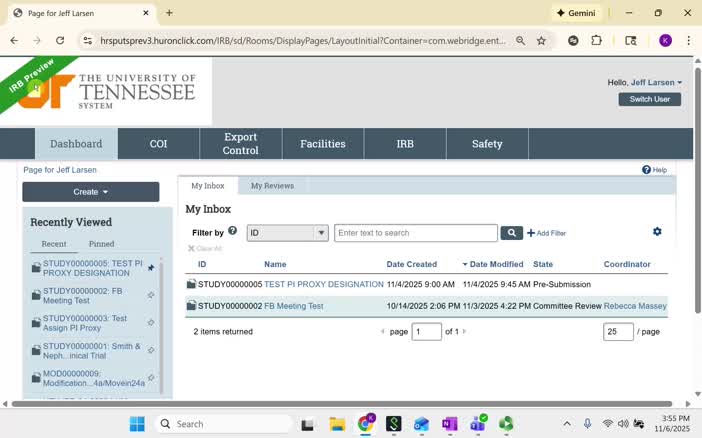Show hidden icons in system tray
The height and width of the screenshot is (438, 702).
pyautogui.click(x=567, y=424)
